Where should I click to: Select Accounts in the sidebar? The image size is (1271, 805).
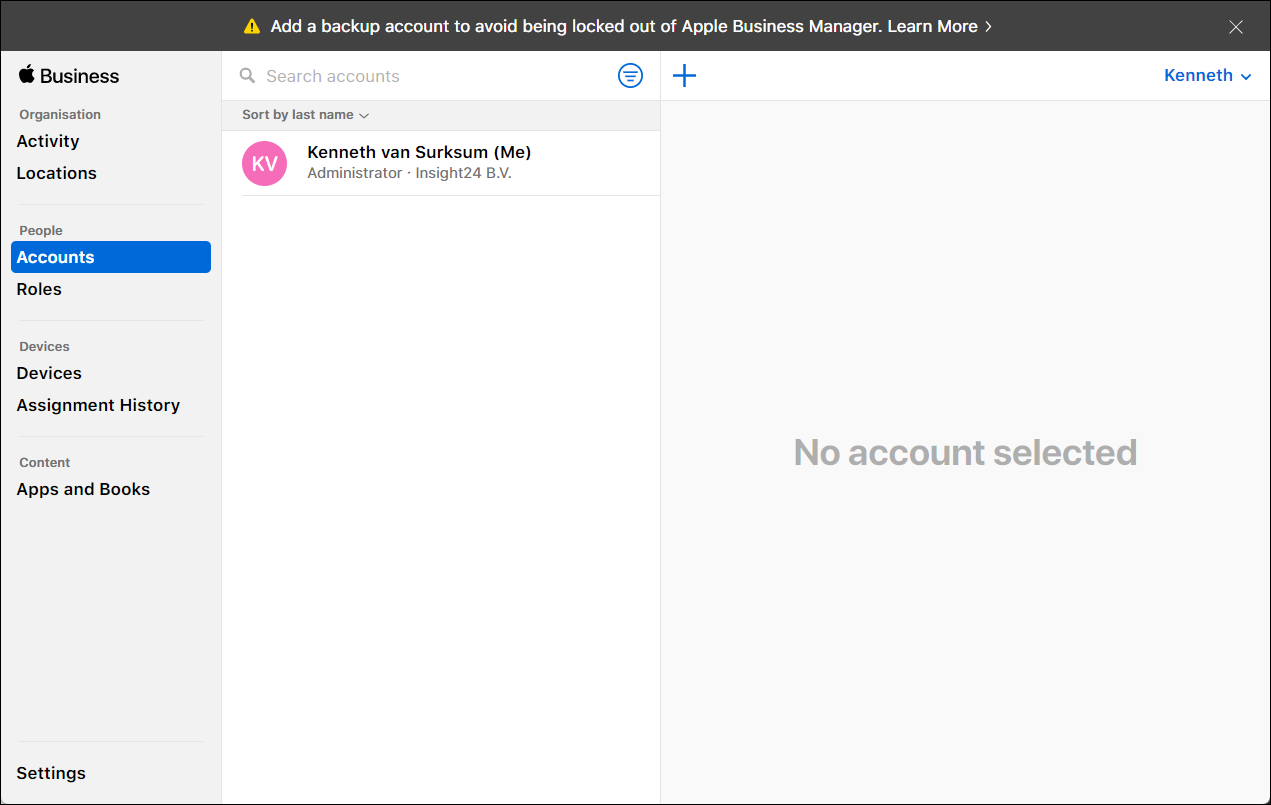pyautogui.click(x=56, y=257)
